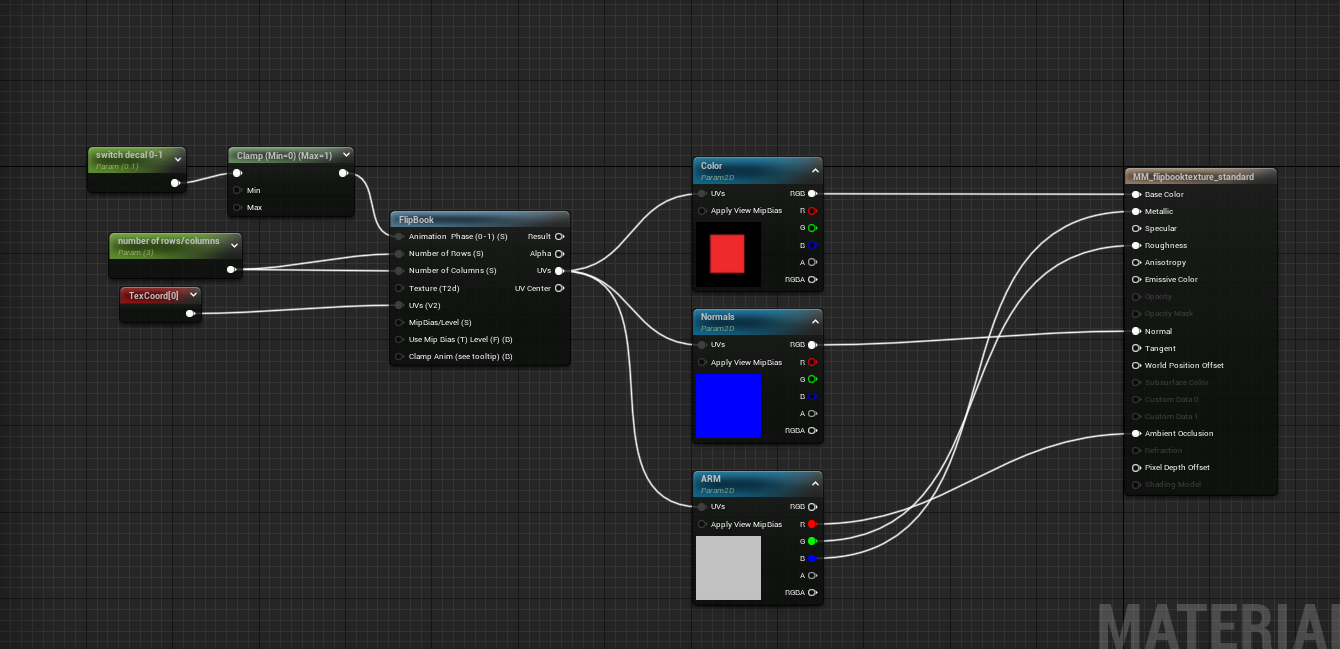Select the Result output pin of FlipBook

point(559,236)
